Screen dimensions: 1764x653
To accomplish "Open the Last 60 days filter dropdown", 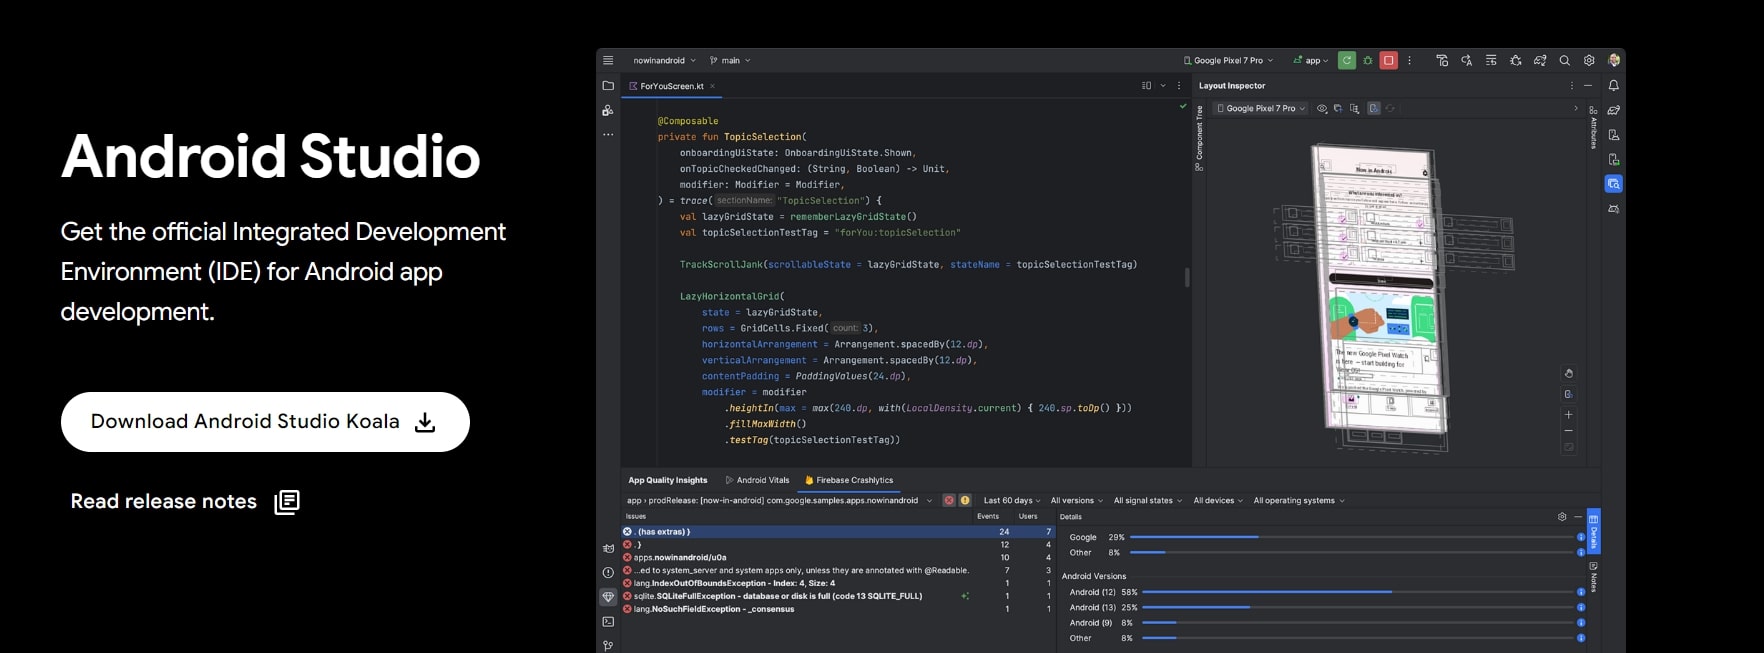I will (1012, 500).
